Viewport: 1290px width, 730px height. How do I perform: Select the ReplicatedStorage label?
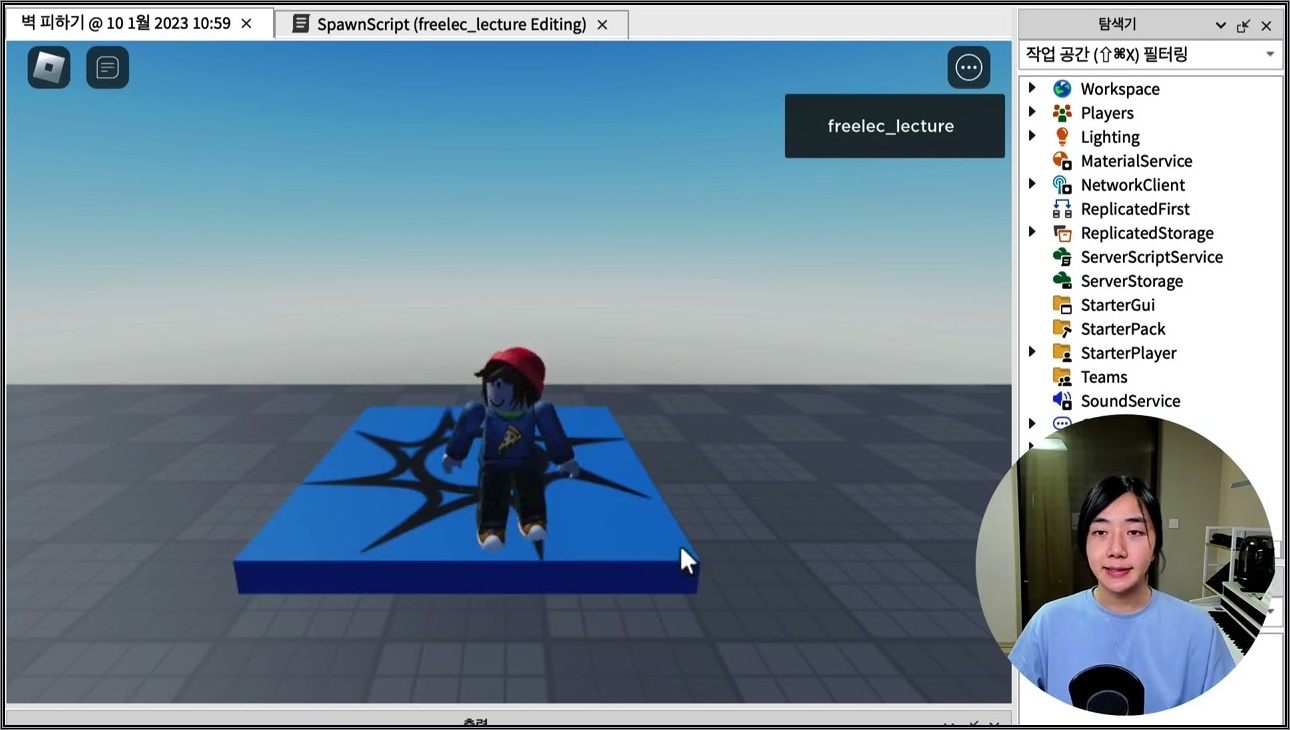pyautogui.click(x=1147, y=233)
